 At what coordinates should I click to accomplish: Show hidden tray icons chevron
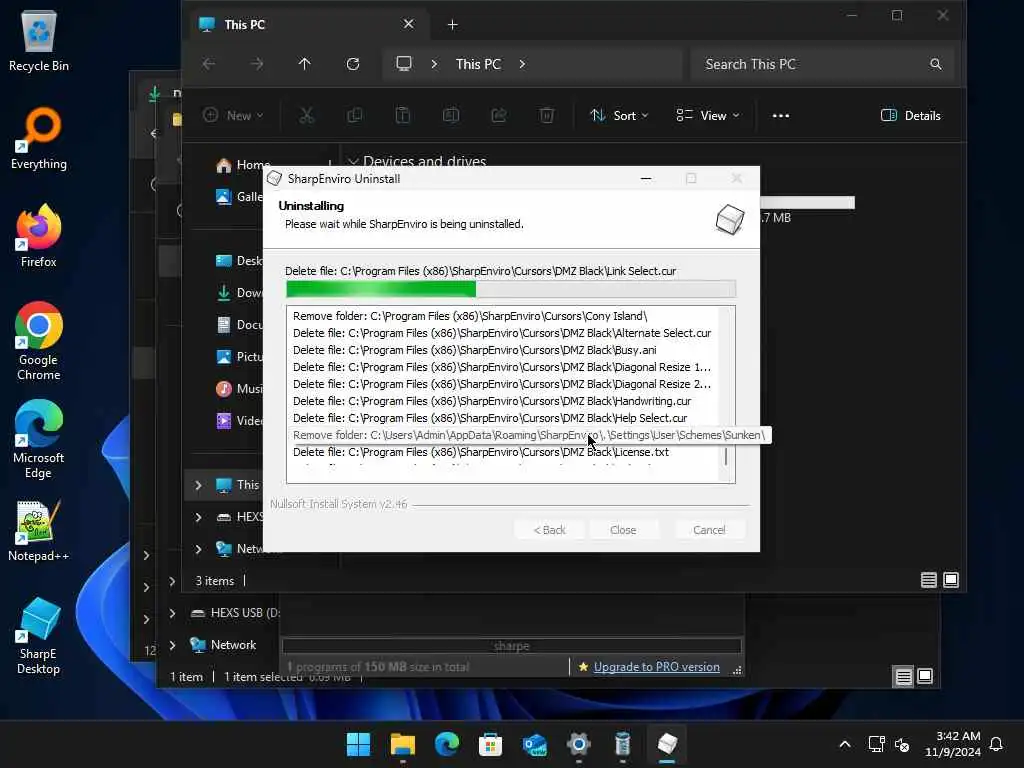coord(844,744)
